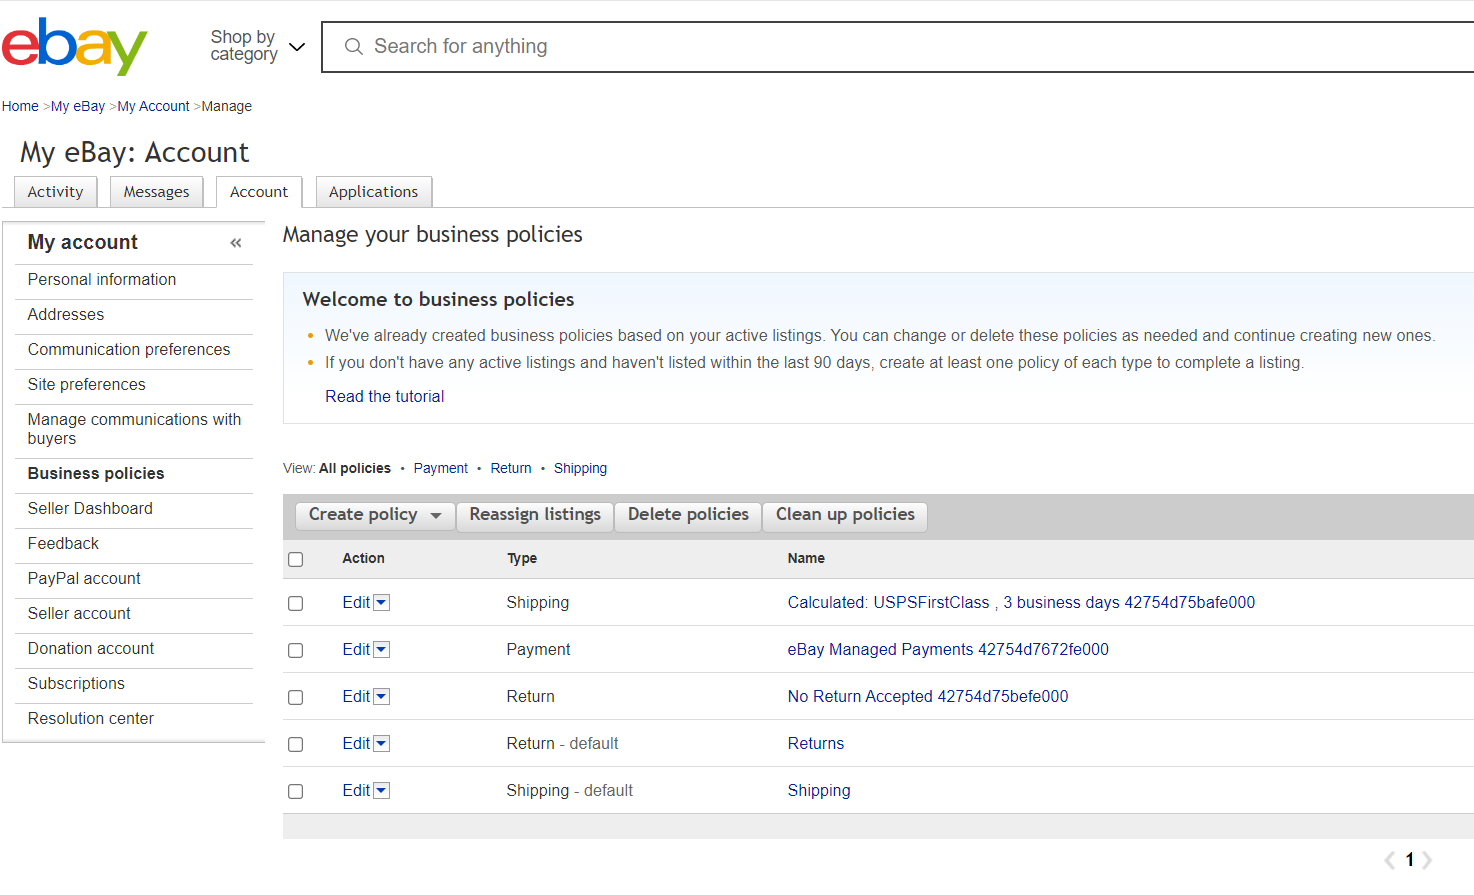Image resolution: width=1474 pixels, height=895 pixels.
Task: Switch to the Messages tab
Action: tap(156, 191)
